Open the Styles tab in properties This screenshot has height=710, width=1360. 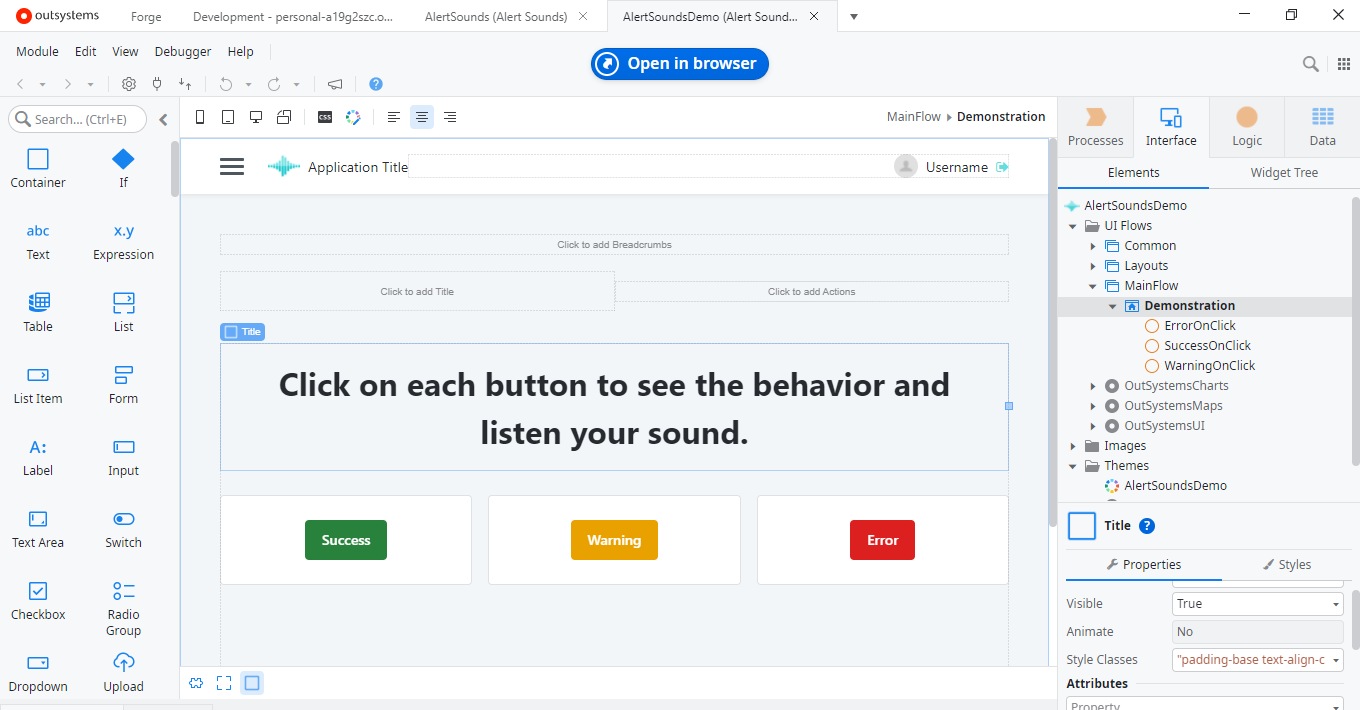tap(1286, 565)
